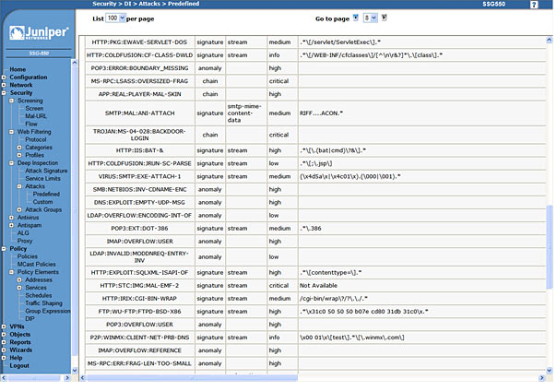Viewport: 554px width, 383px height.
Task: Open the Group Expression link
Action: click(x=48, y=311)
